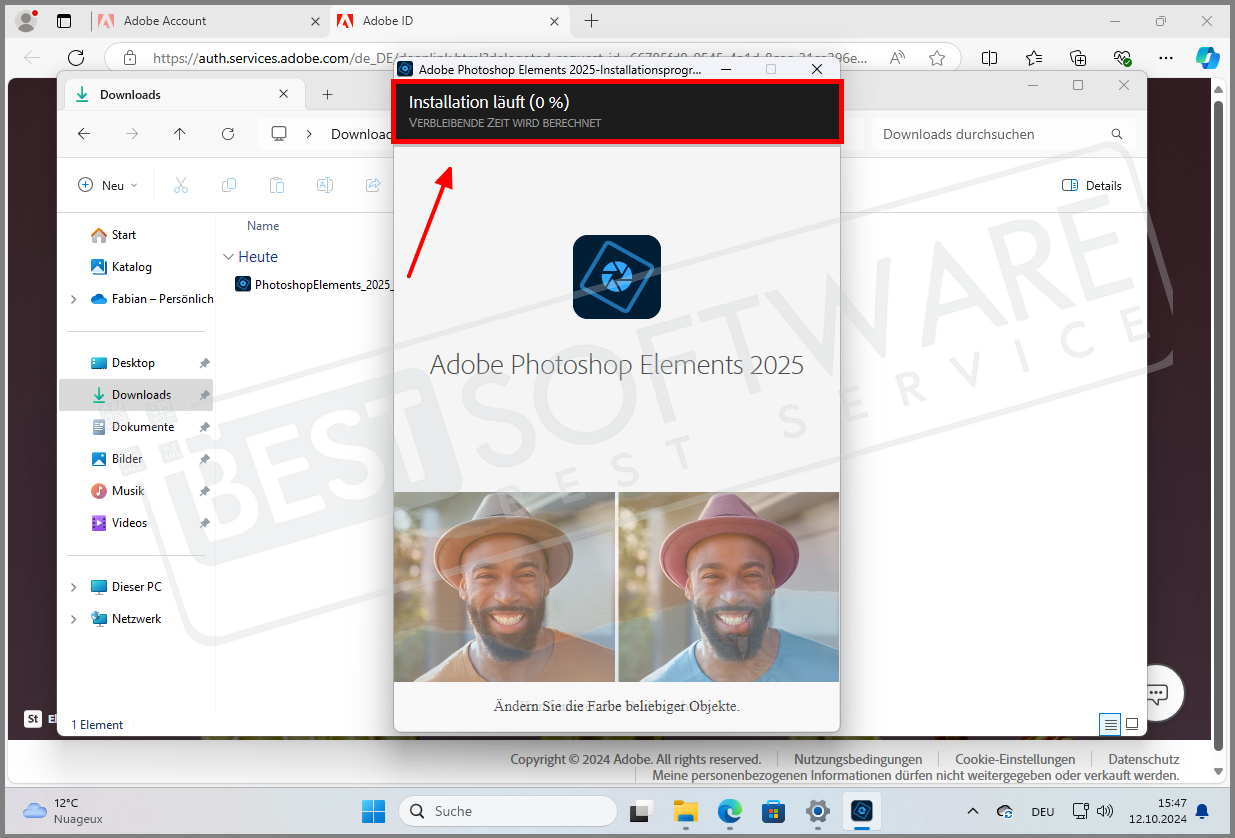Click the after-edit photo with red hat
Screen dimensions: 1235x838
pos(729,587)
